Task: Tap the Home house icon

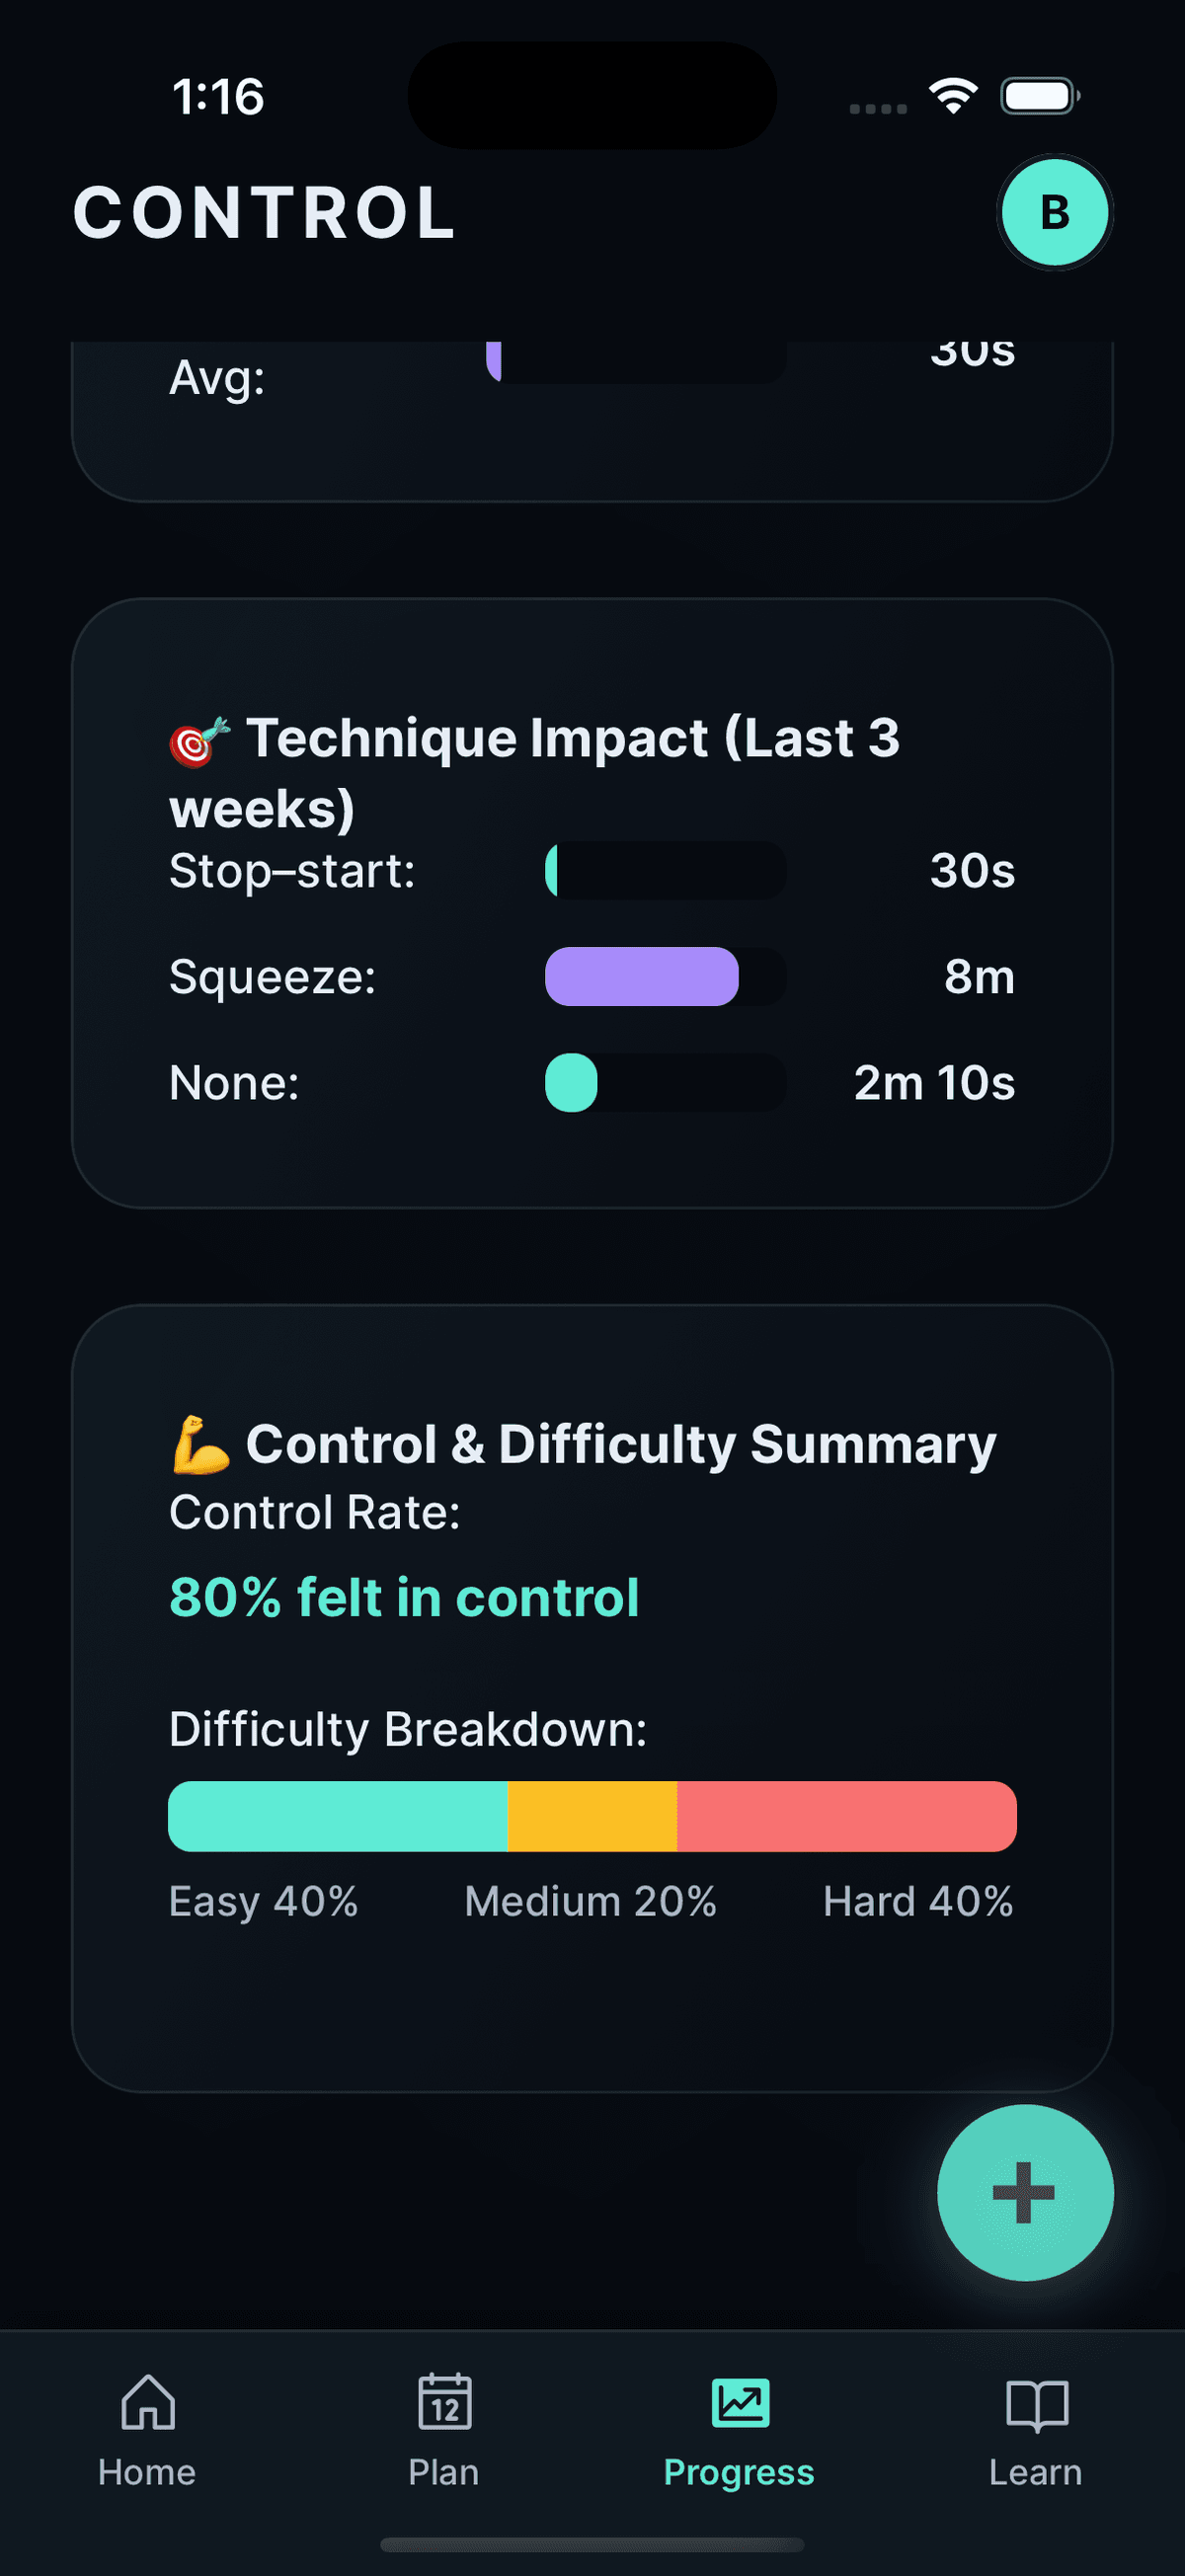Action: pyautogui.click(x=148, y=2402)
